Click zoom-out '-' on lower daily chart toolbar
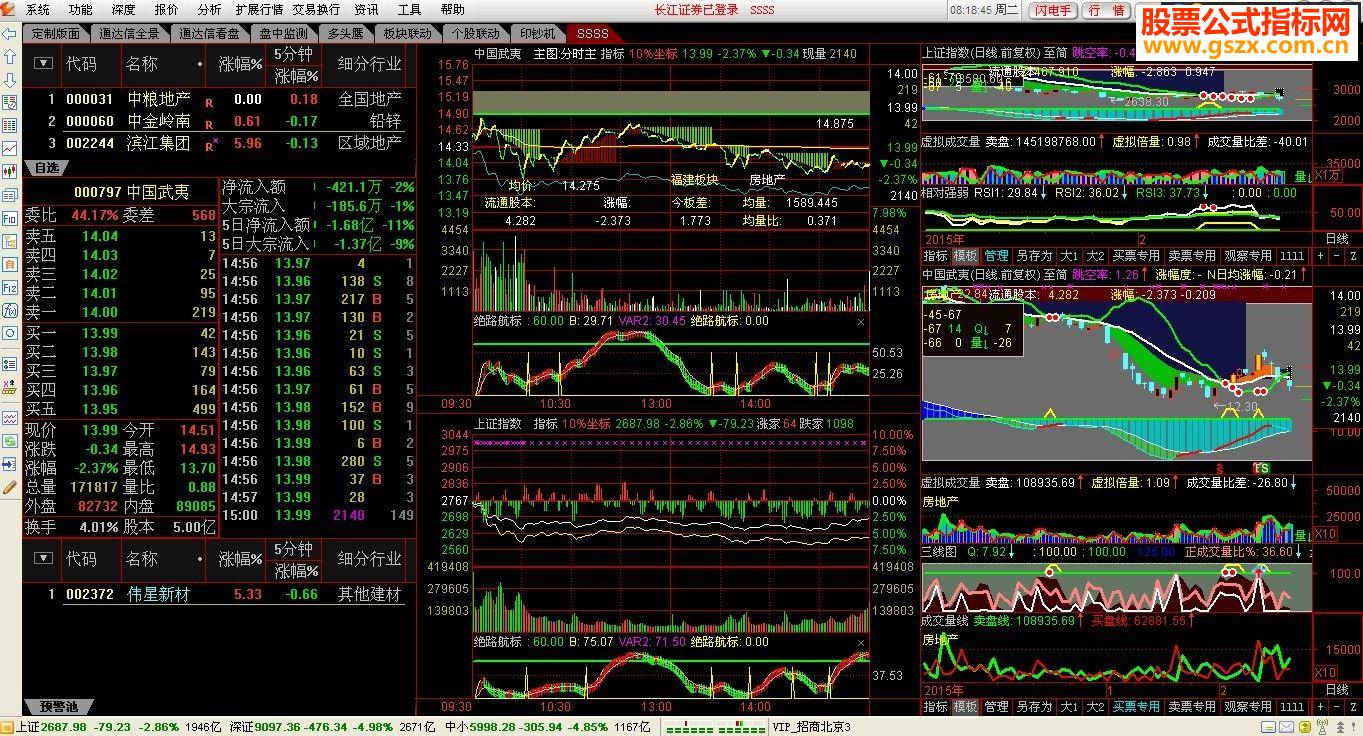This screenshot has height=736, width=1363. (x=1336, y=706)
